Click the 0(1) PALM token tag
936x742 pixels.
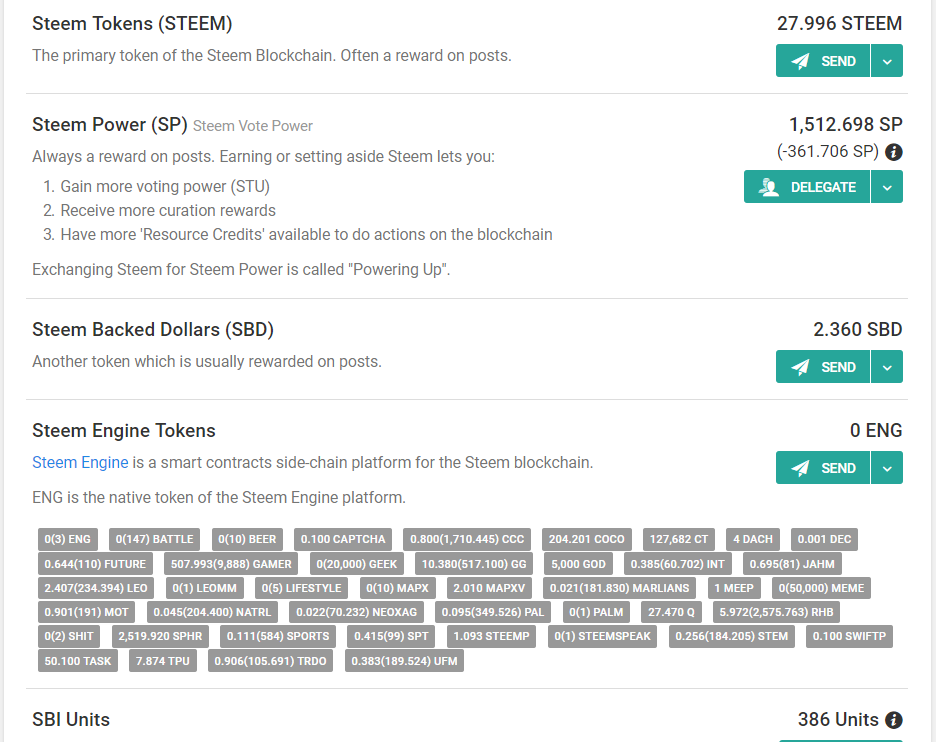tap(596, 612)
